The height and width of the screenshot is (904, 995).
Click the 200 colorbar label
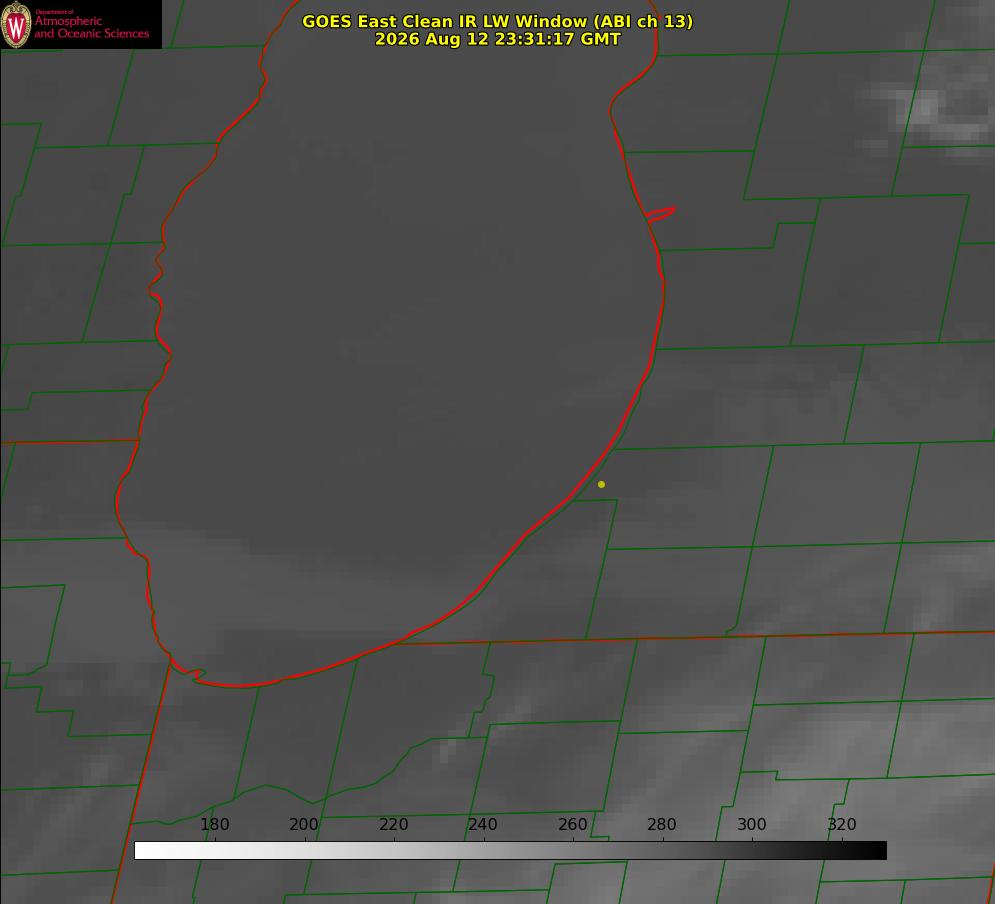304,824
